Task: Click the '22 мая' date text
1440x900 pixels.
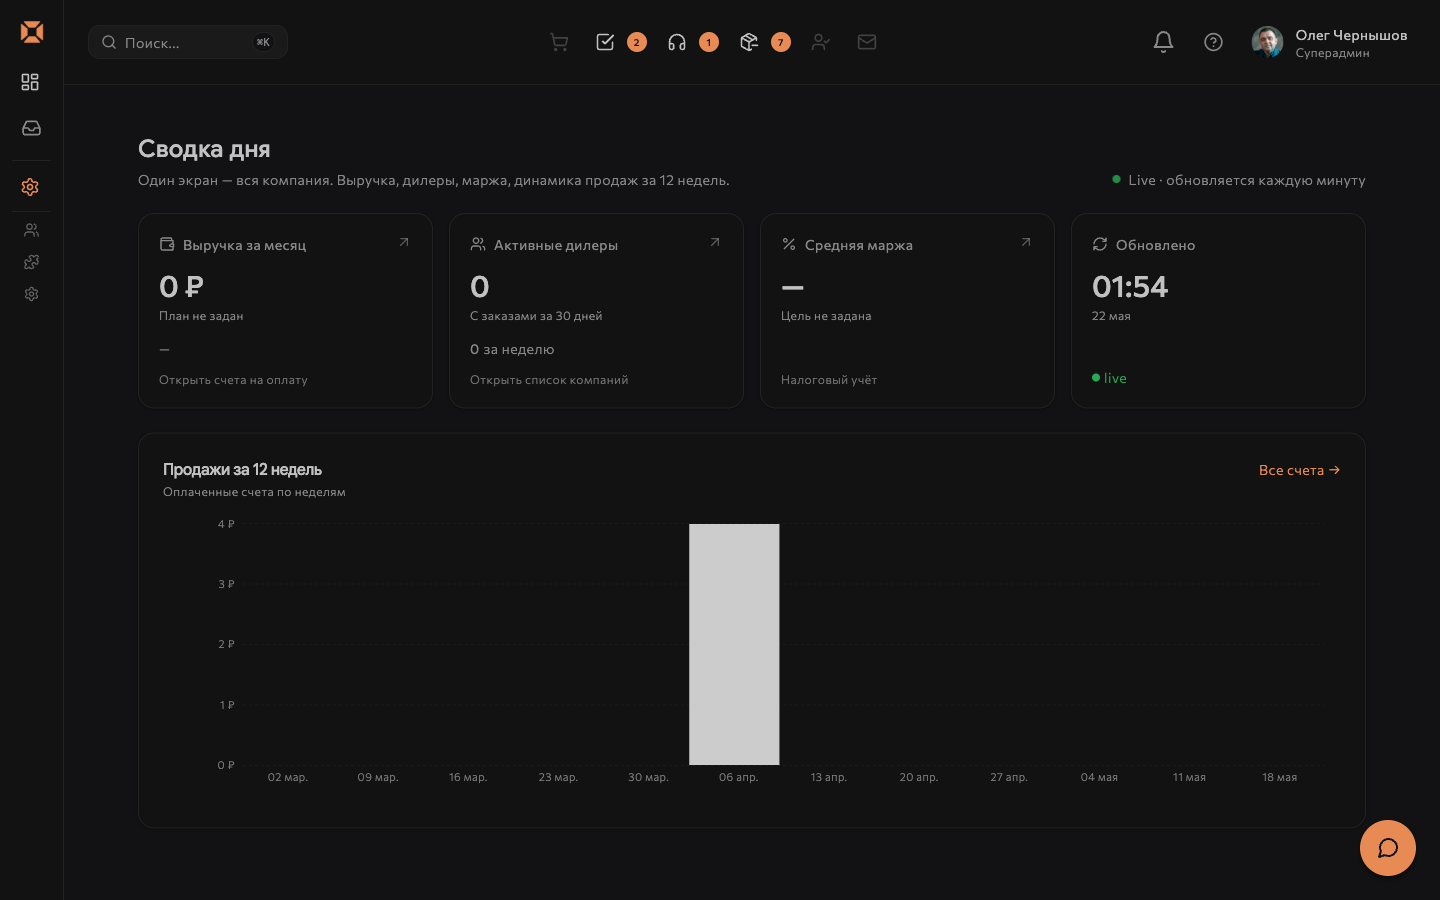Action: (1111, 316)
